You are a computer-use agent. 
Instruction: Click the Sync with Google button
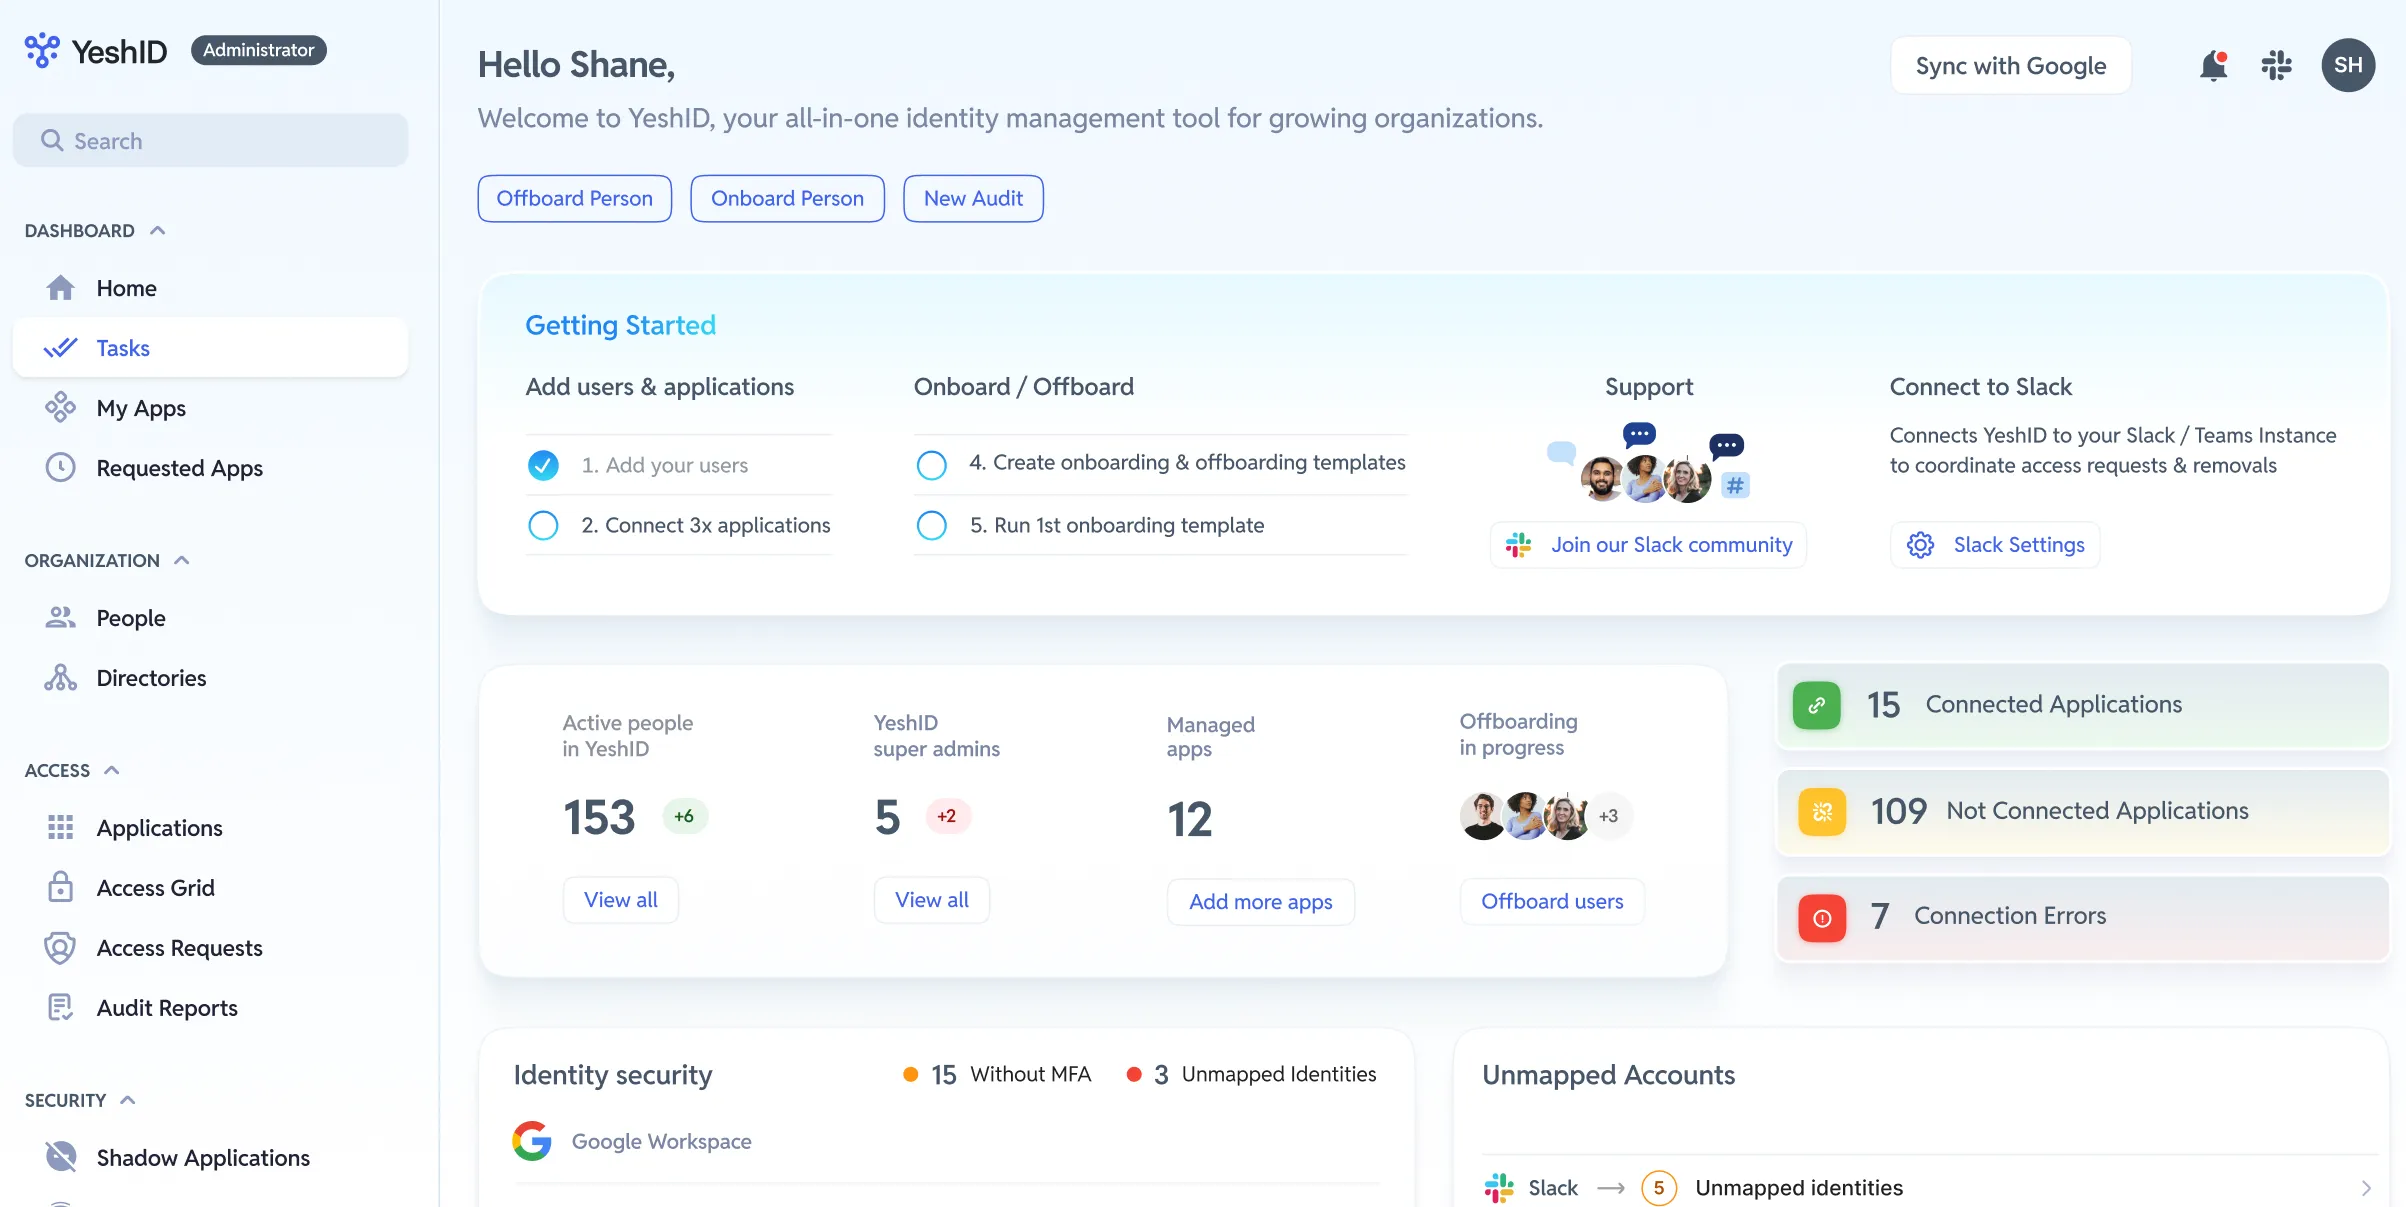click(x=2010, y=66)
